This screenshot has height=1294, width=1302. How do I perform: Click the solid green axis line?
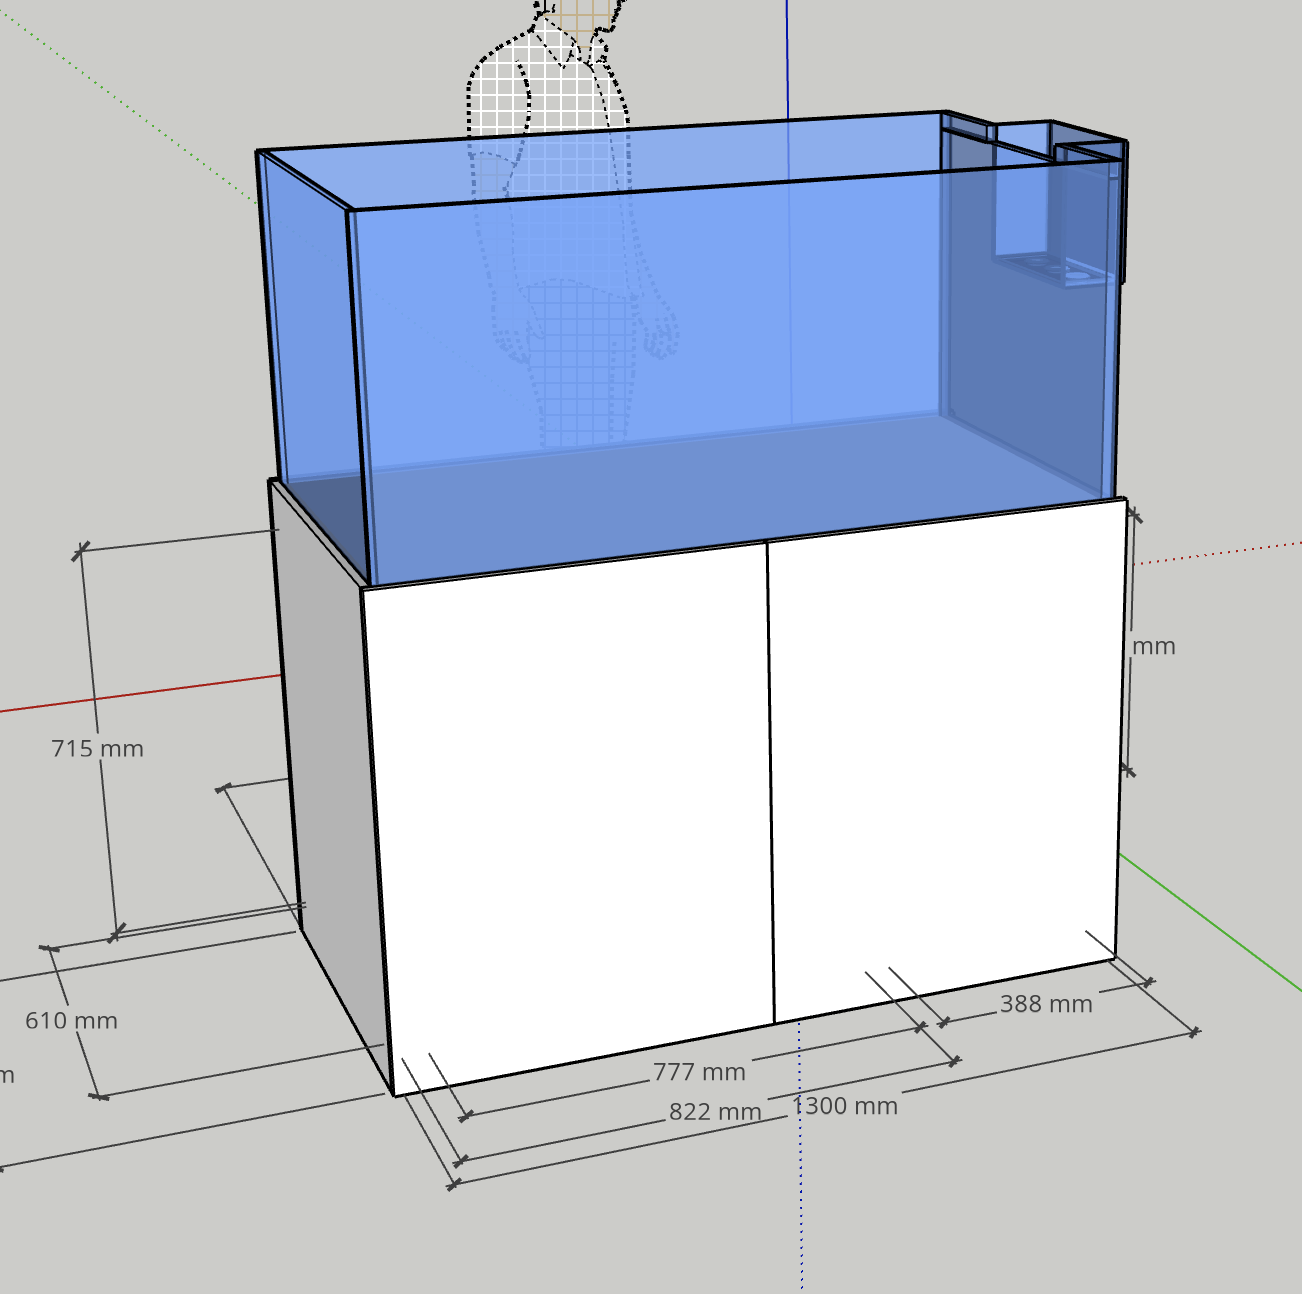point(1210,922)
